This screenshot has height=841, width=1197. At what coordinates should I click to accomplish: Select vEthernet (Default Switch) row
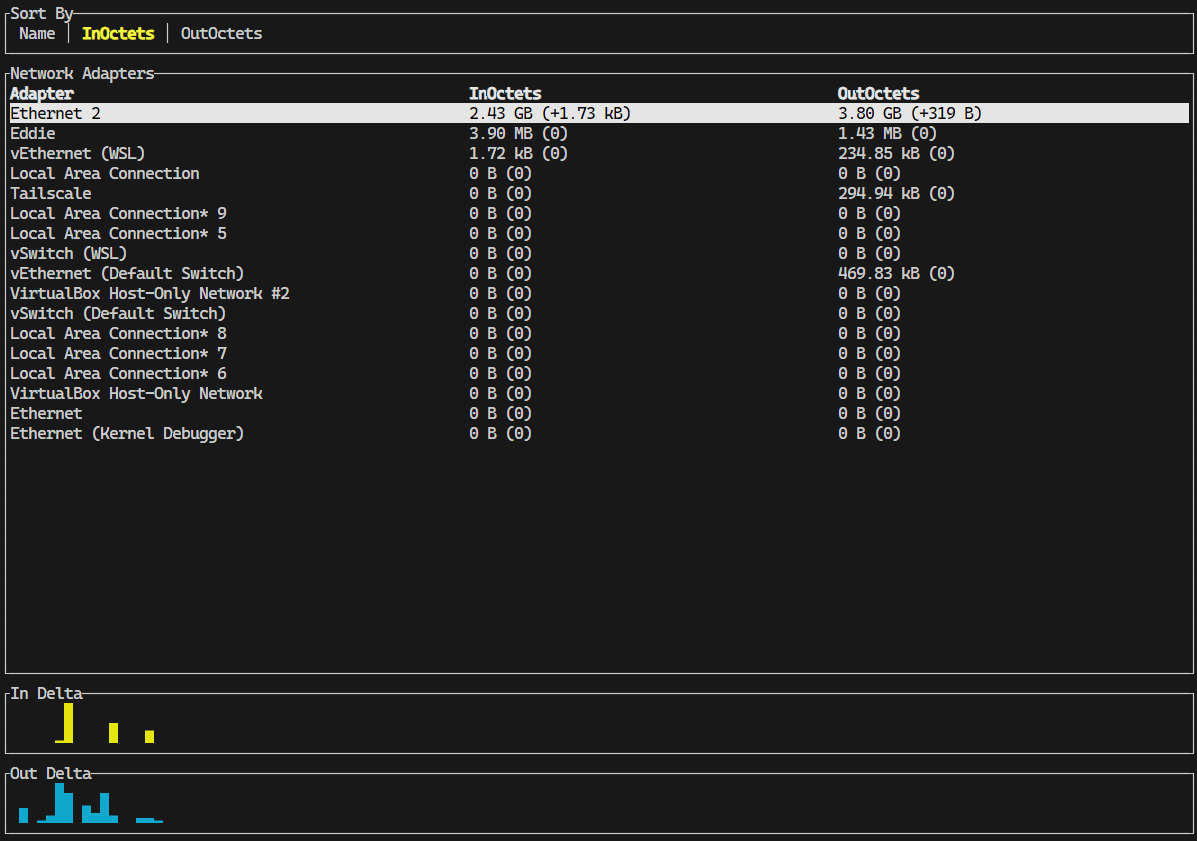pos(599,273)
